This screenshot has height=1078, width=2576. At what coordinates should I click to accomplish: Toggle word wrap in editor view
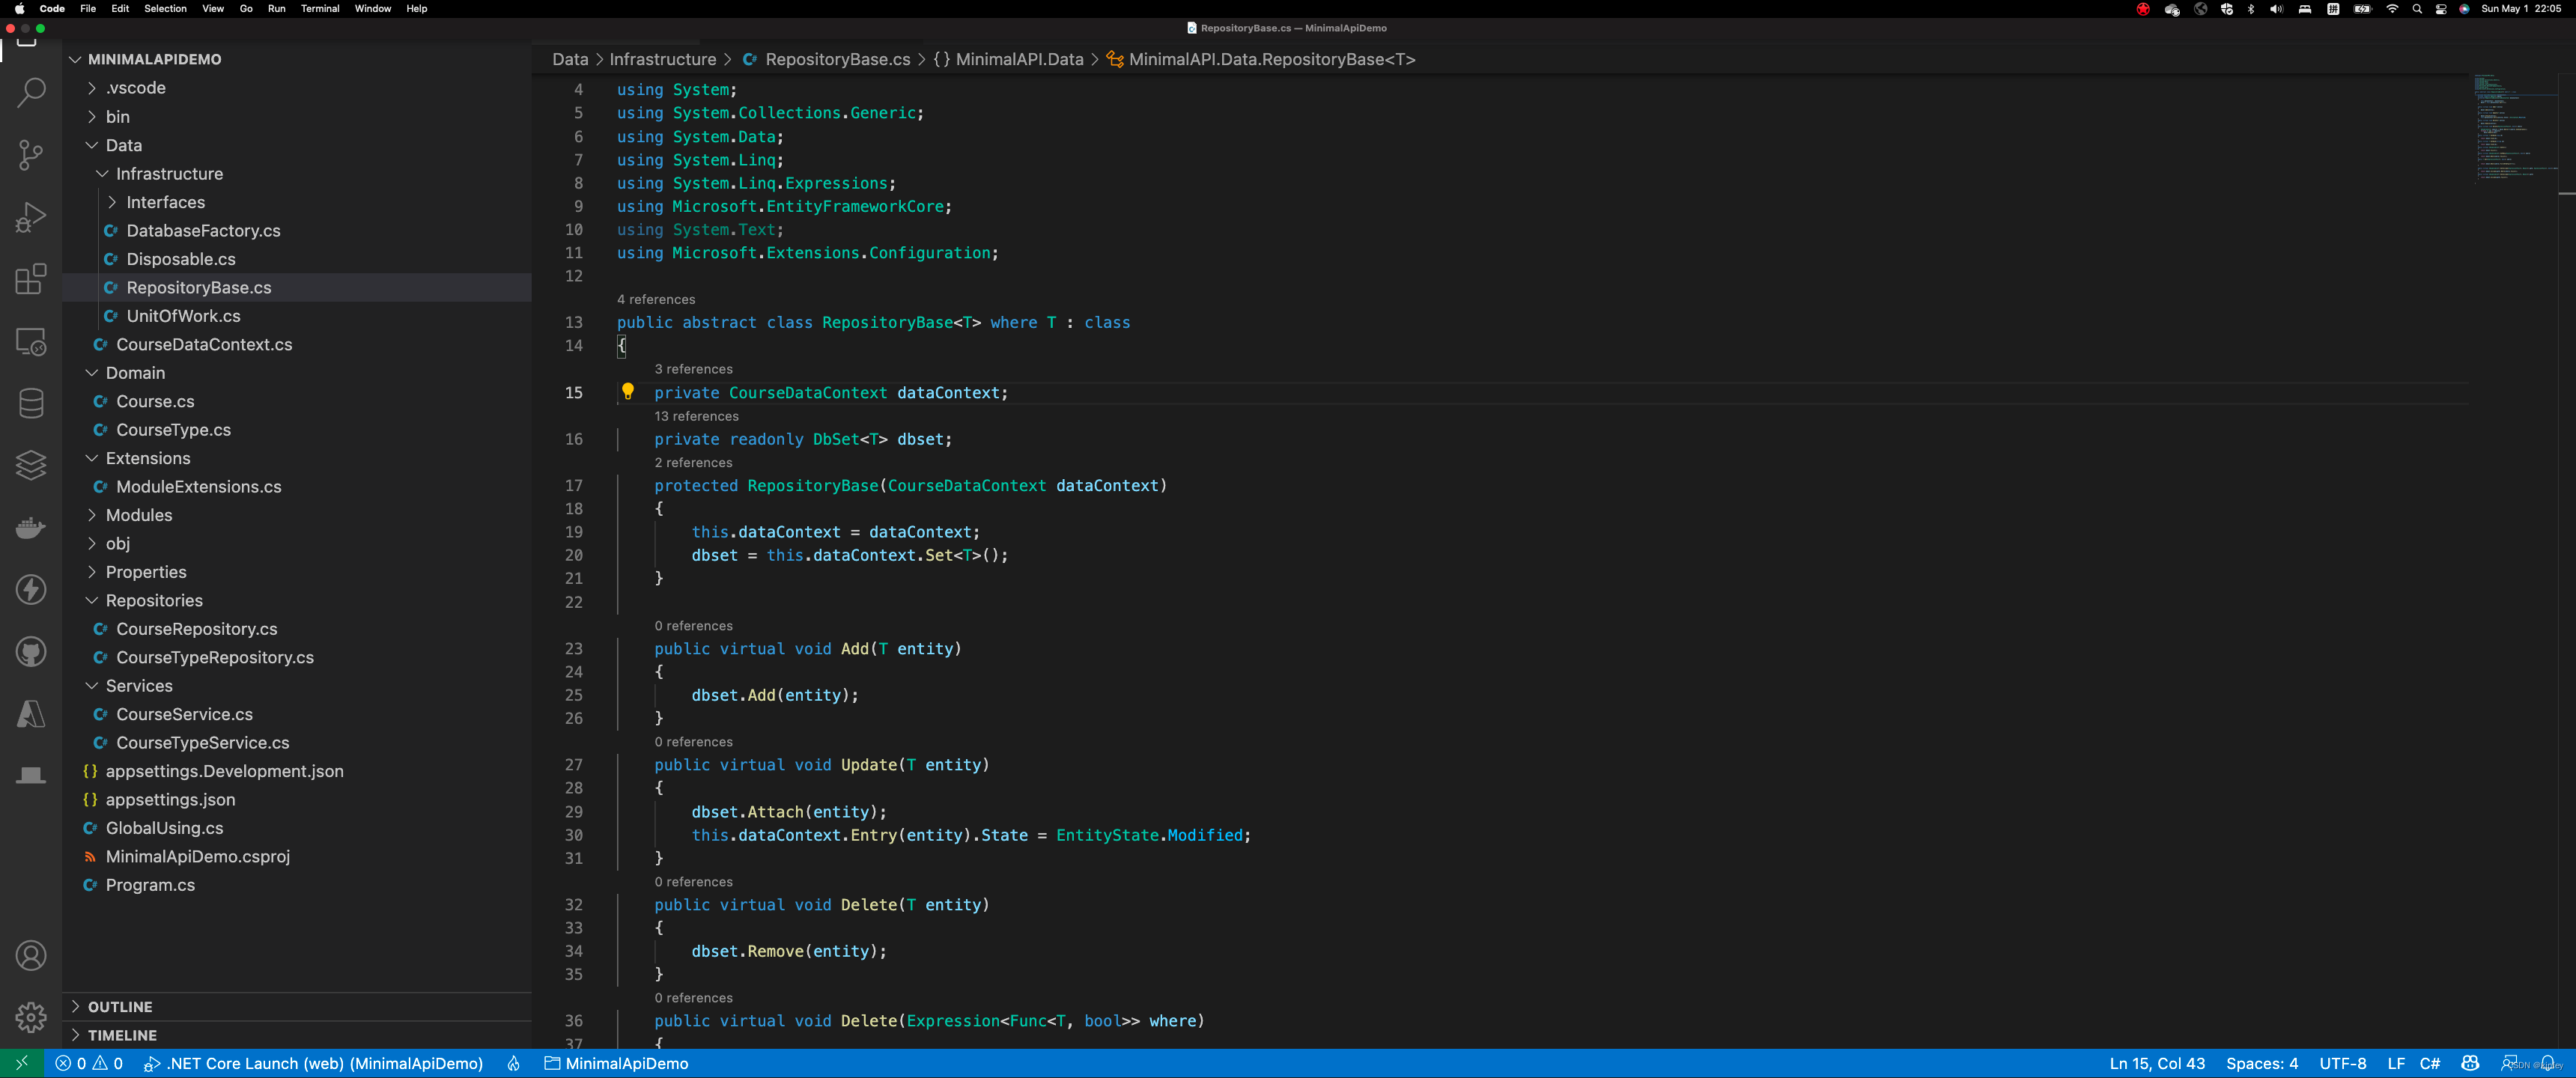pos(210,8)
